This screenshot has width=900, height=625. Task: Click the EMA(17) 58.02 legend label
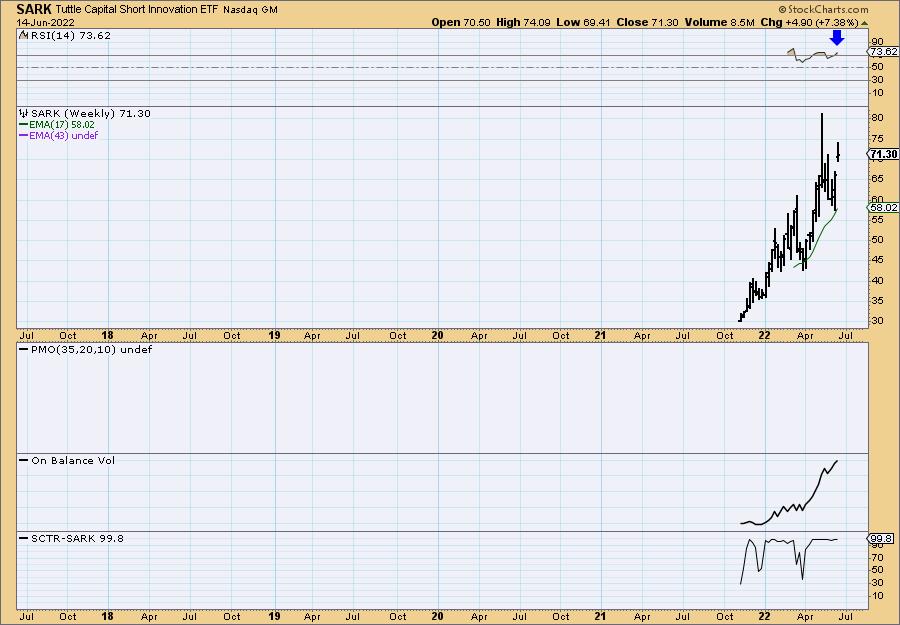pyautogui.click(x=62, y=125)
